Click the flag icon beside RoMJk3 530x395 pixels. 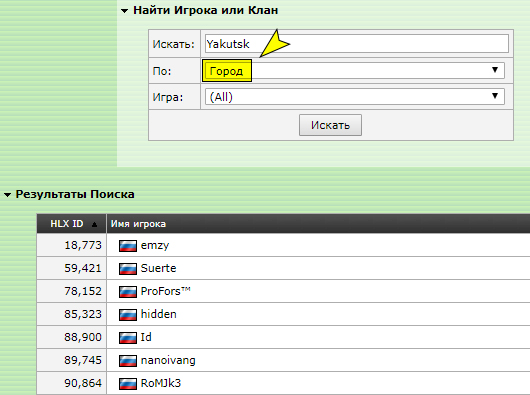(128, 384)
